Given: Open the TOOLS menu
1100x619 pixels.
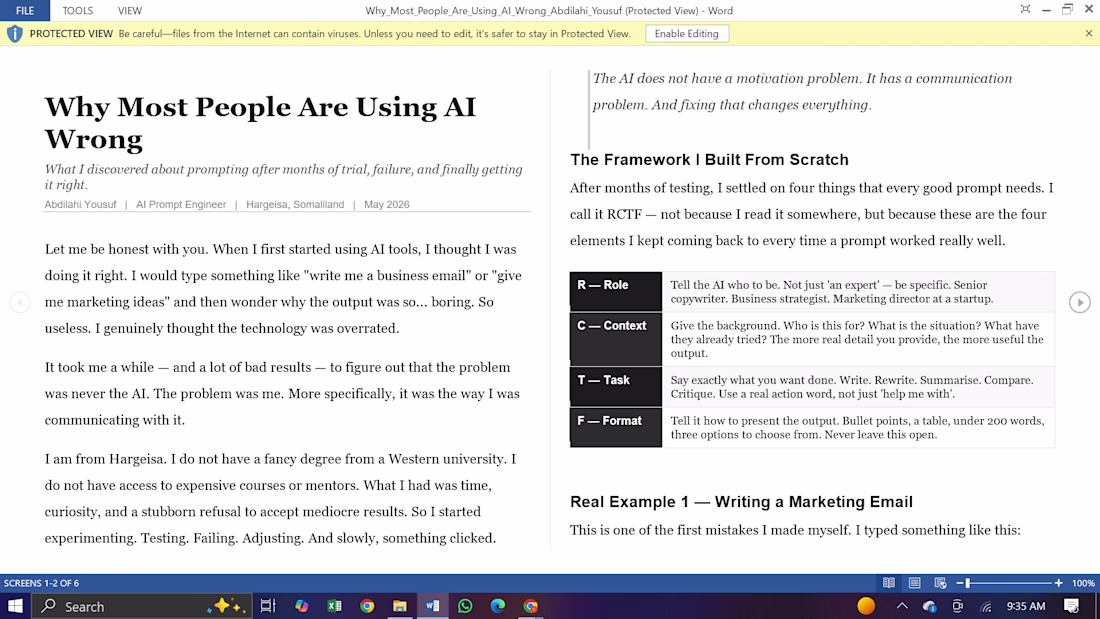Looking at the screenshot, I should (77, 11).
